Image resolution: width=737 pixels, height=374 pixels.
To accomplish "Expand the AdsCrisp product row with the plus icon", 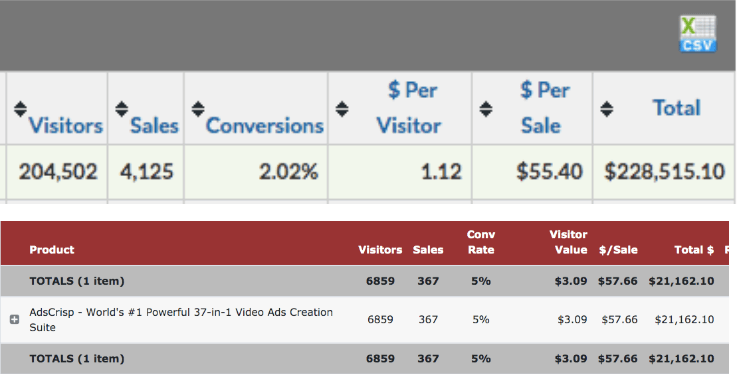I will [15, 319].
